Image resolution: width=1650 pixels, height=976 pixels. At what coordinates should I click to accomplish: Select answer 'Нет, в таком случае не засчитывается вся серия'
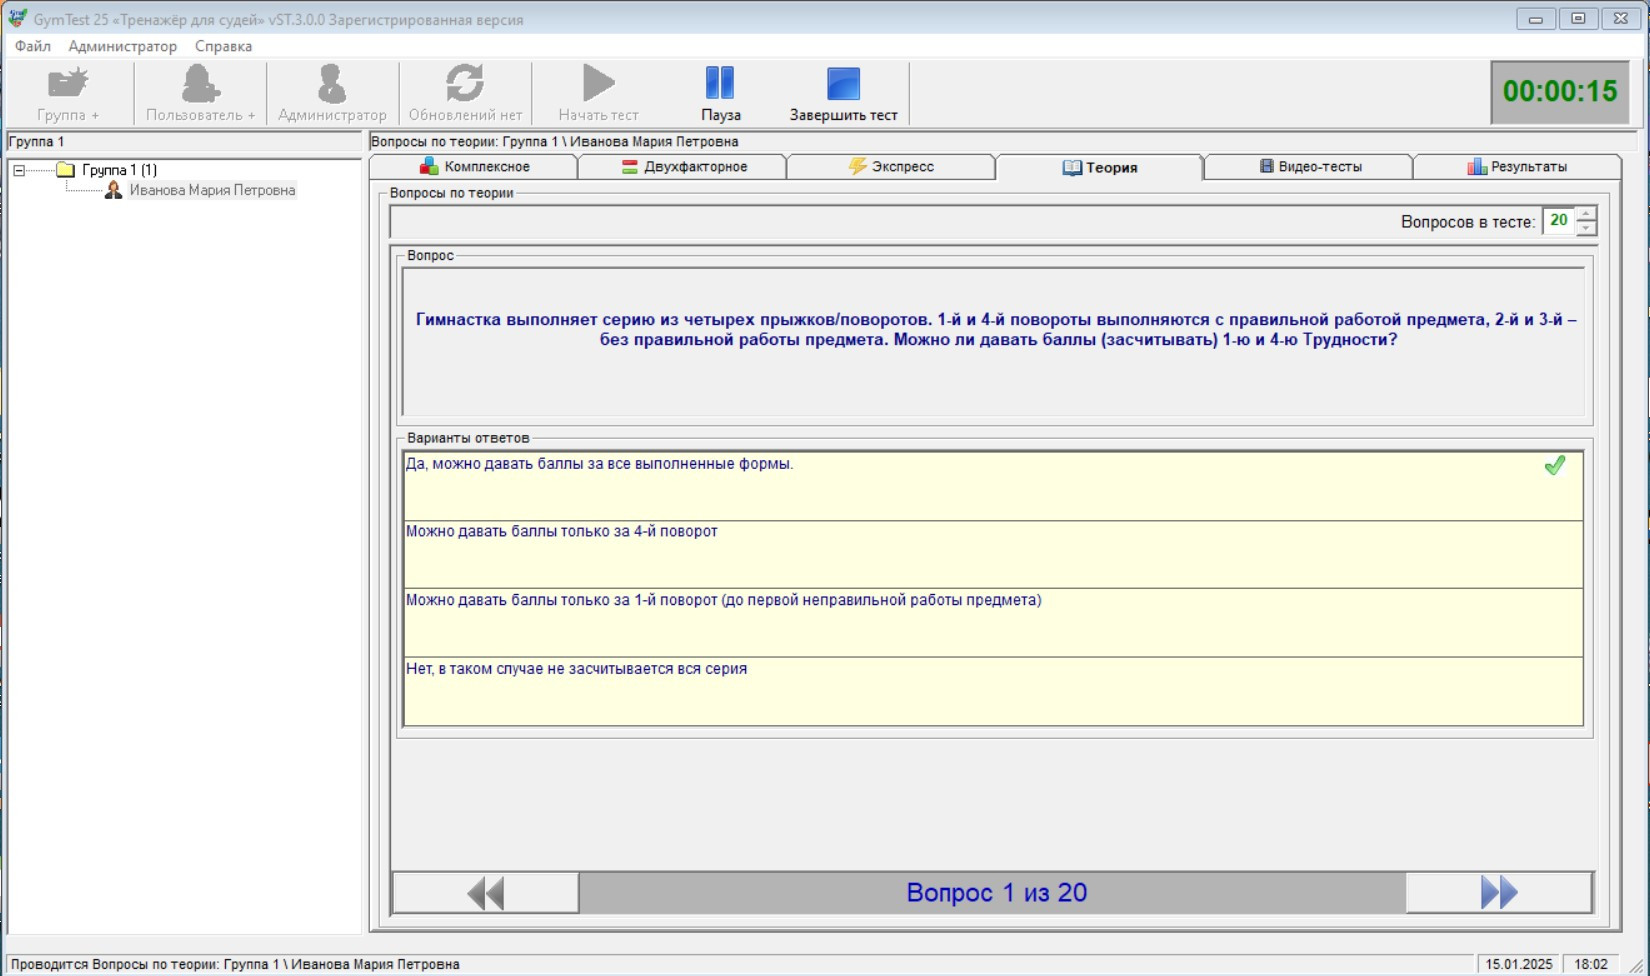tap(992, 690)
